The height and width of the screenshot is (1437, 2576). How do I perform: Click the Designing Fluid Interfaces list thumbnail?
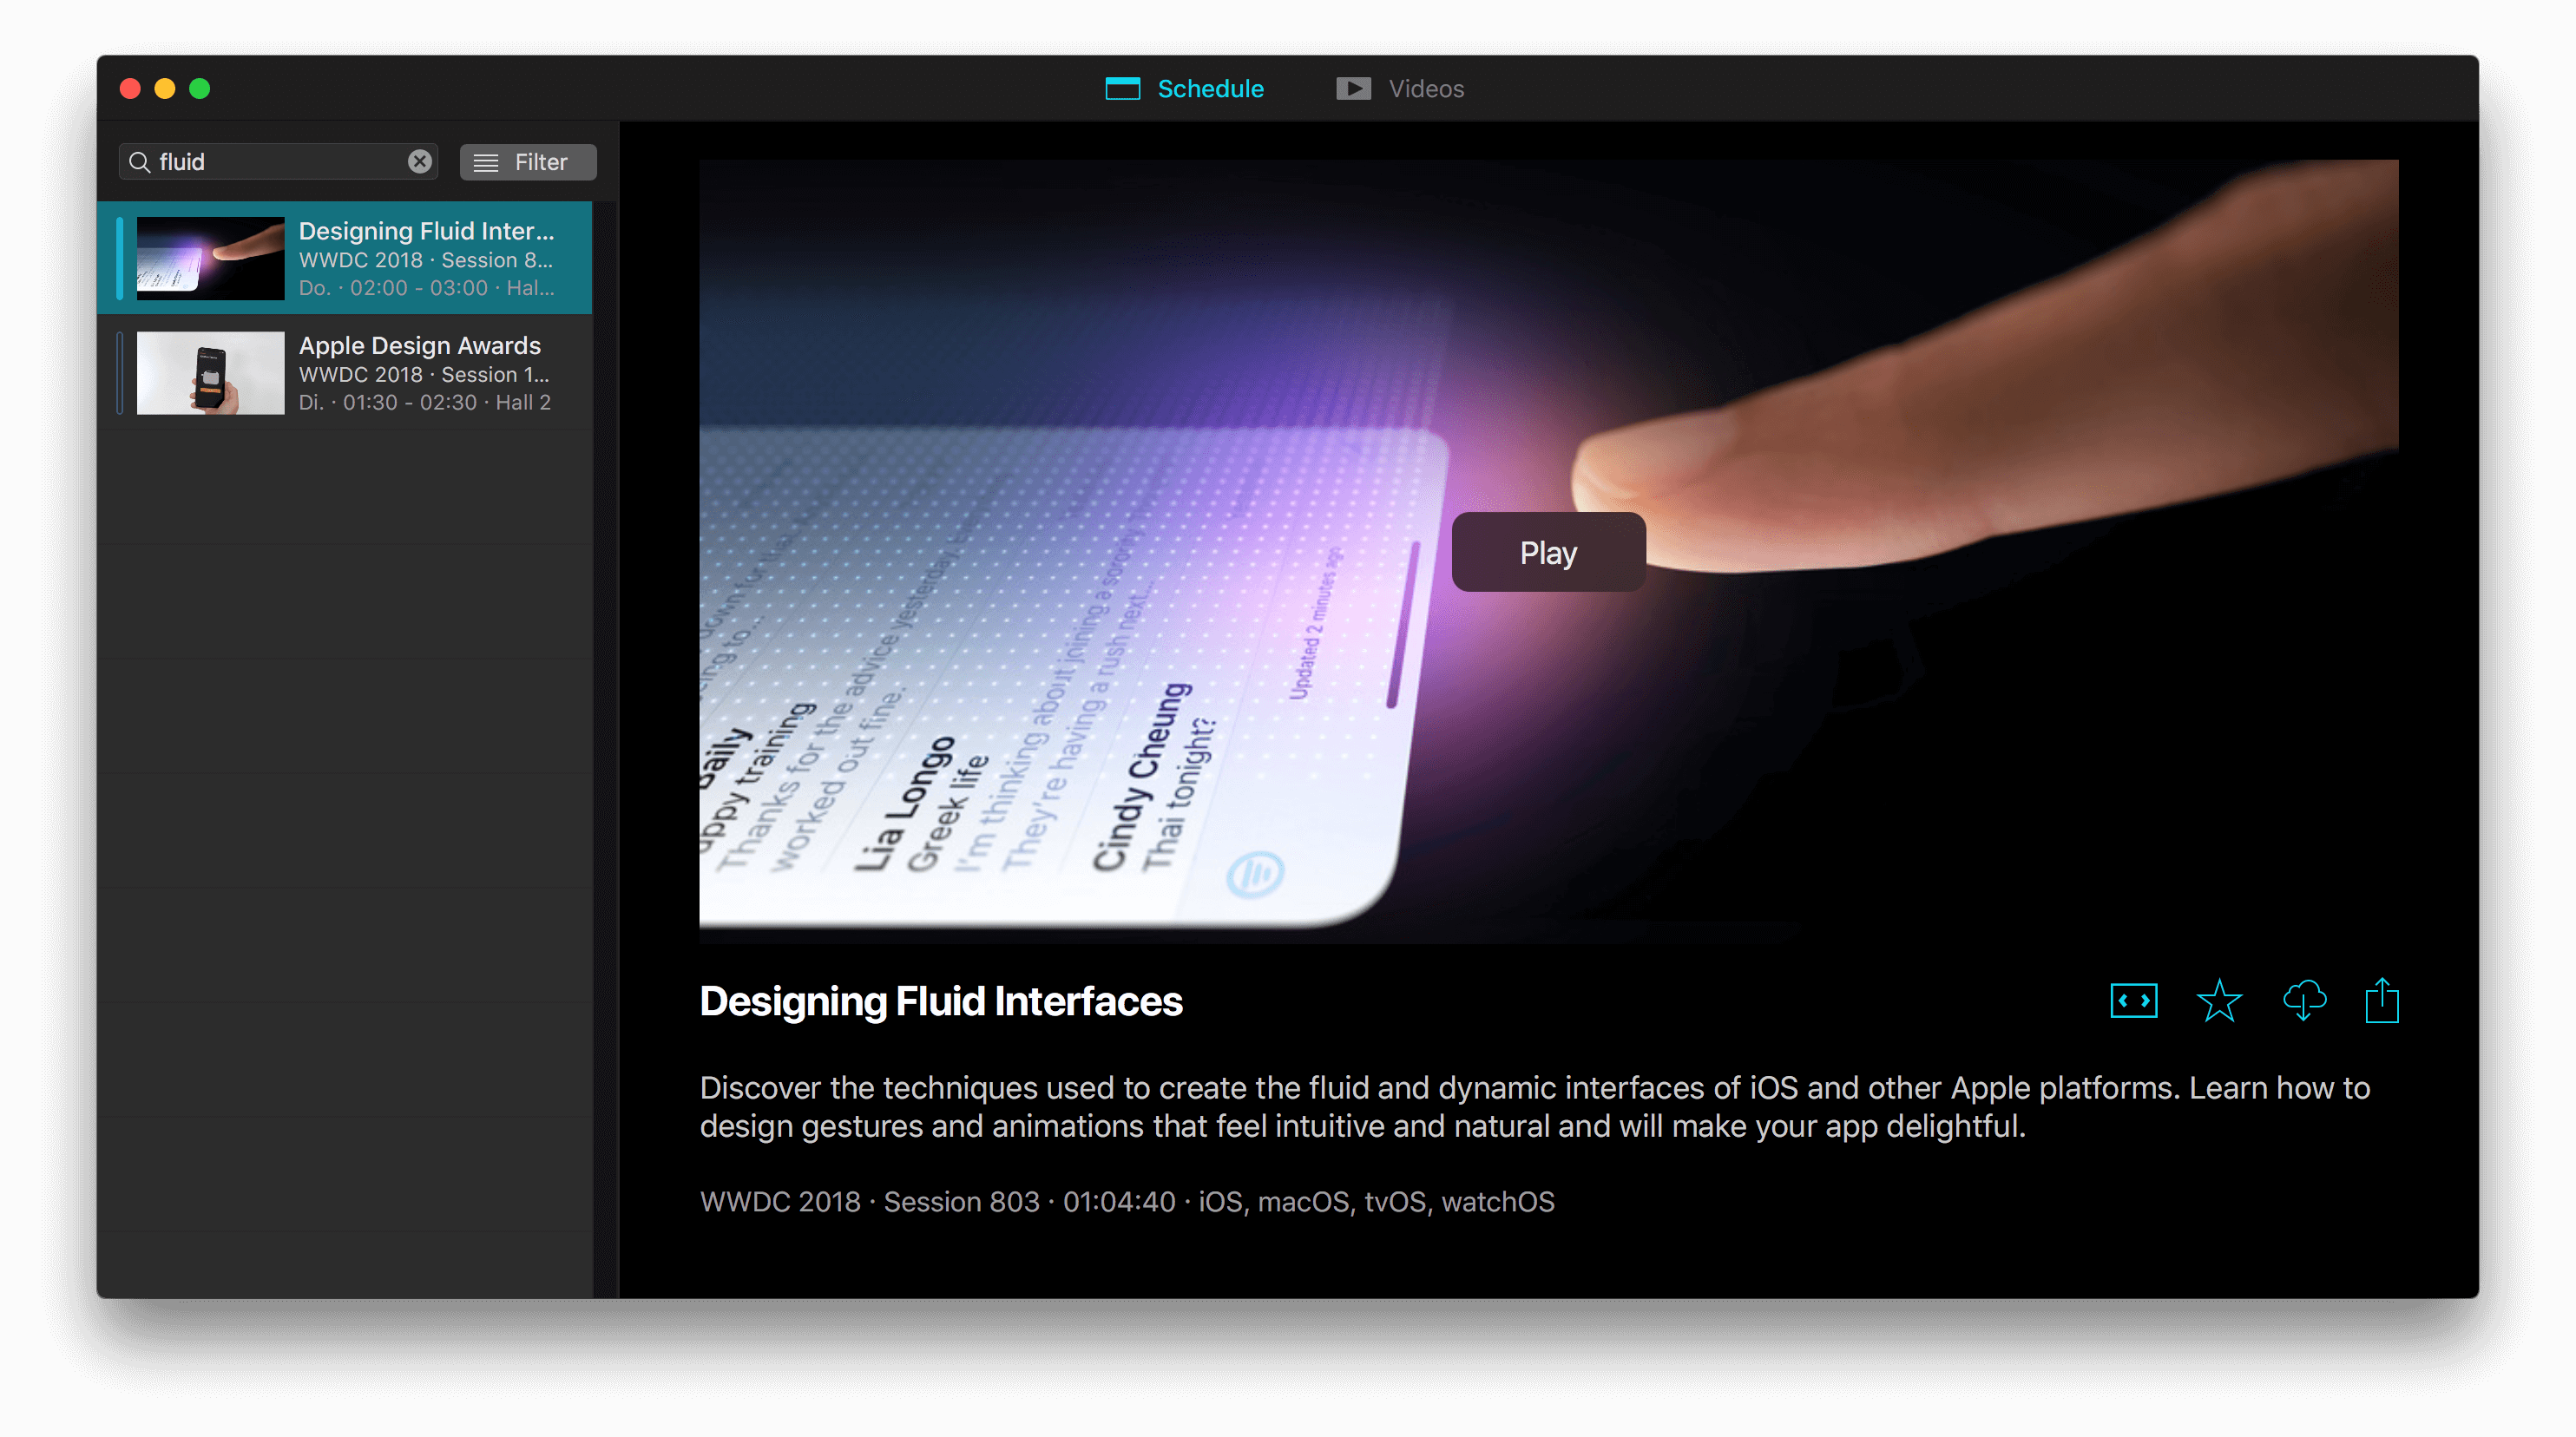coord(210,258)
